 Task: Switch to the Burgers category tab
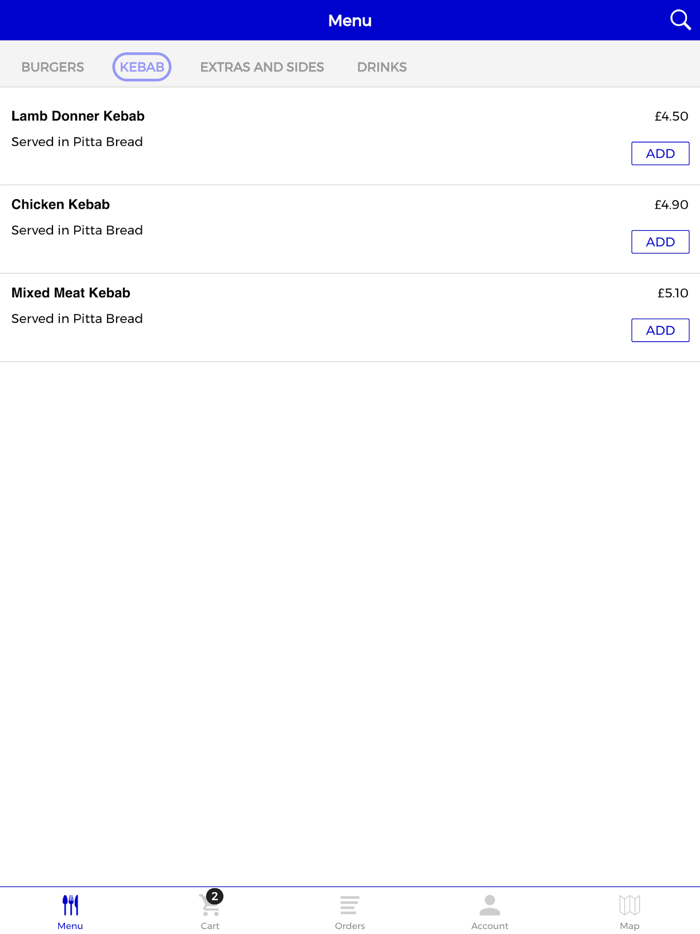coord(53,67)
